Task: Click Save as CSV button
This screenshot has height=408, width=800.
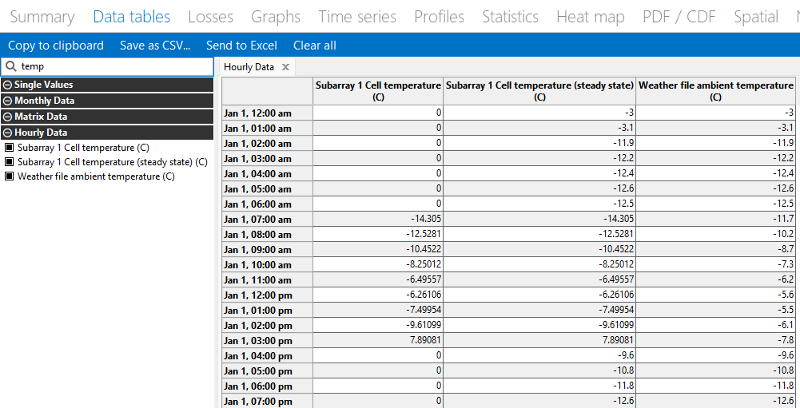Action: 154,46
